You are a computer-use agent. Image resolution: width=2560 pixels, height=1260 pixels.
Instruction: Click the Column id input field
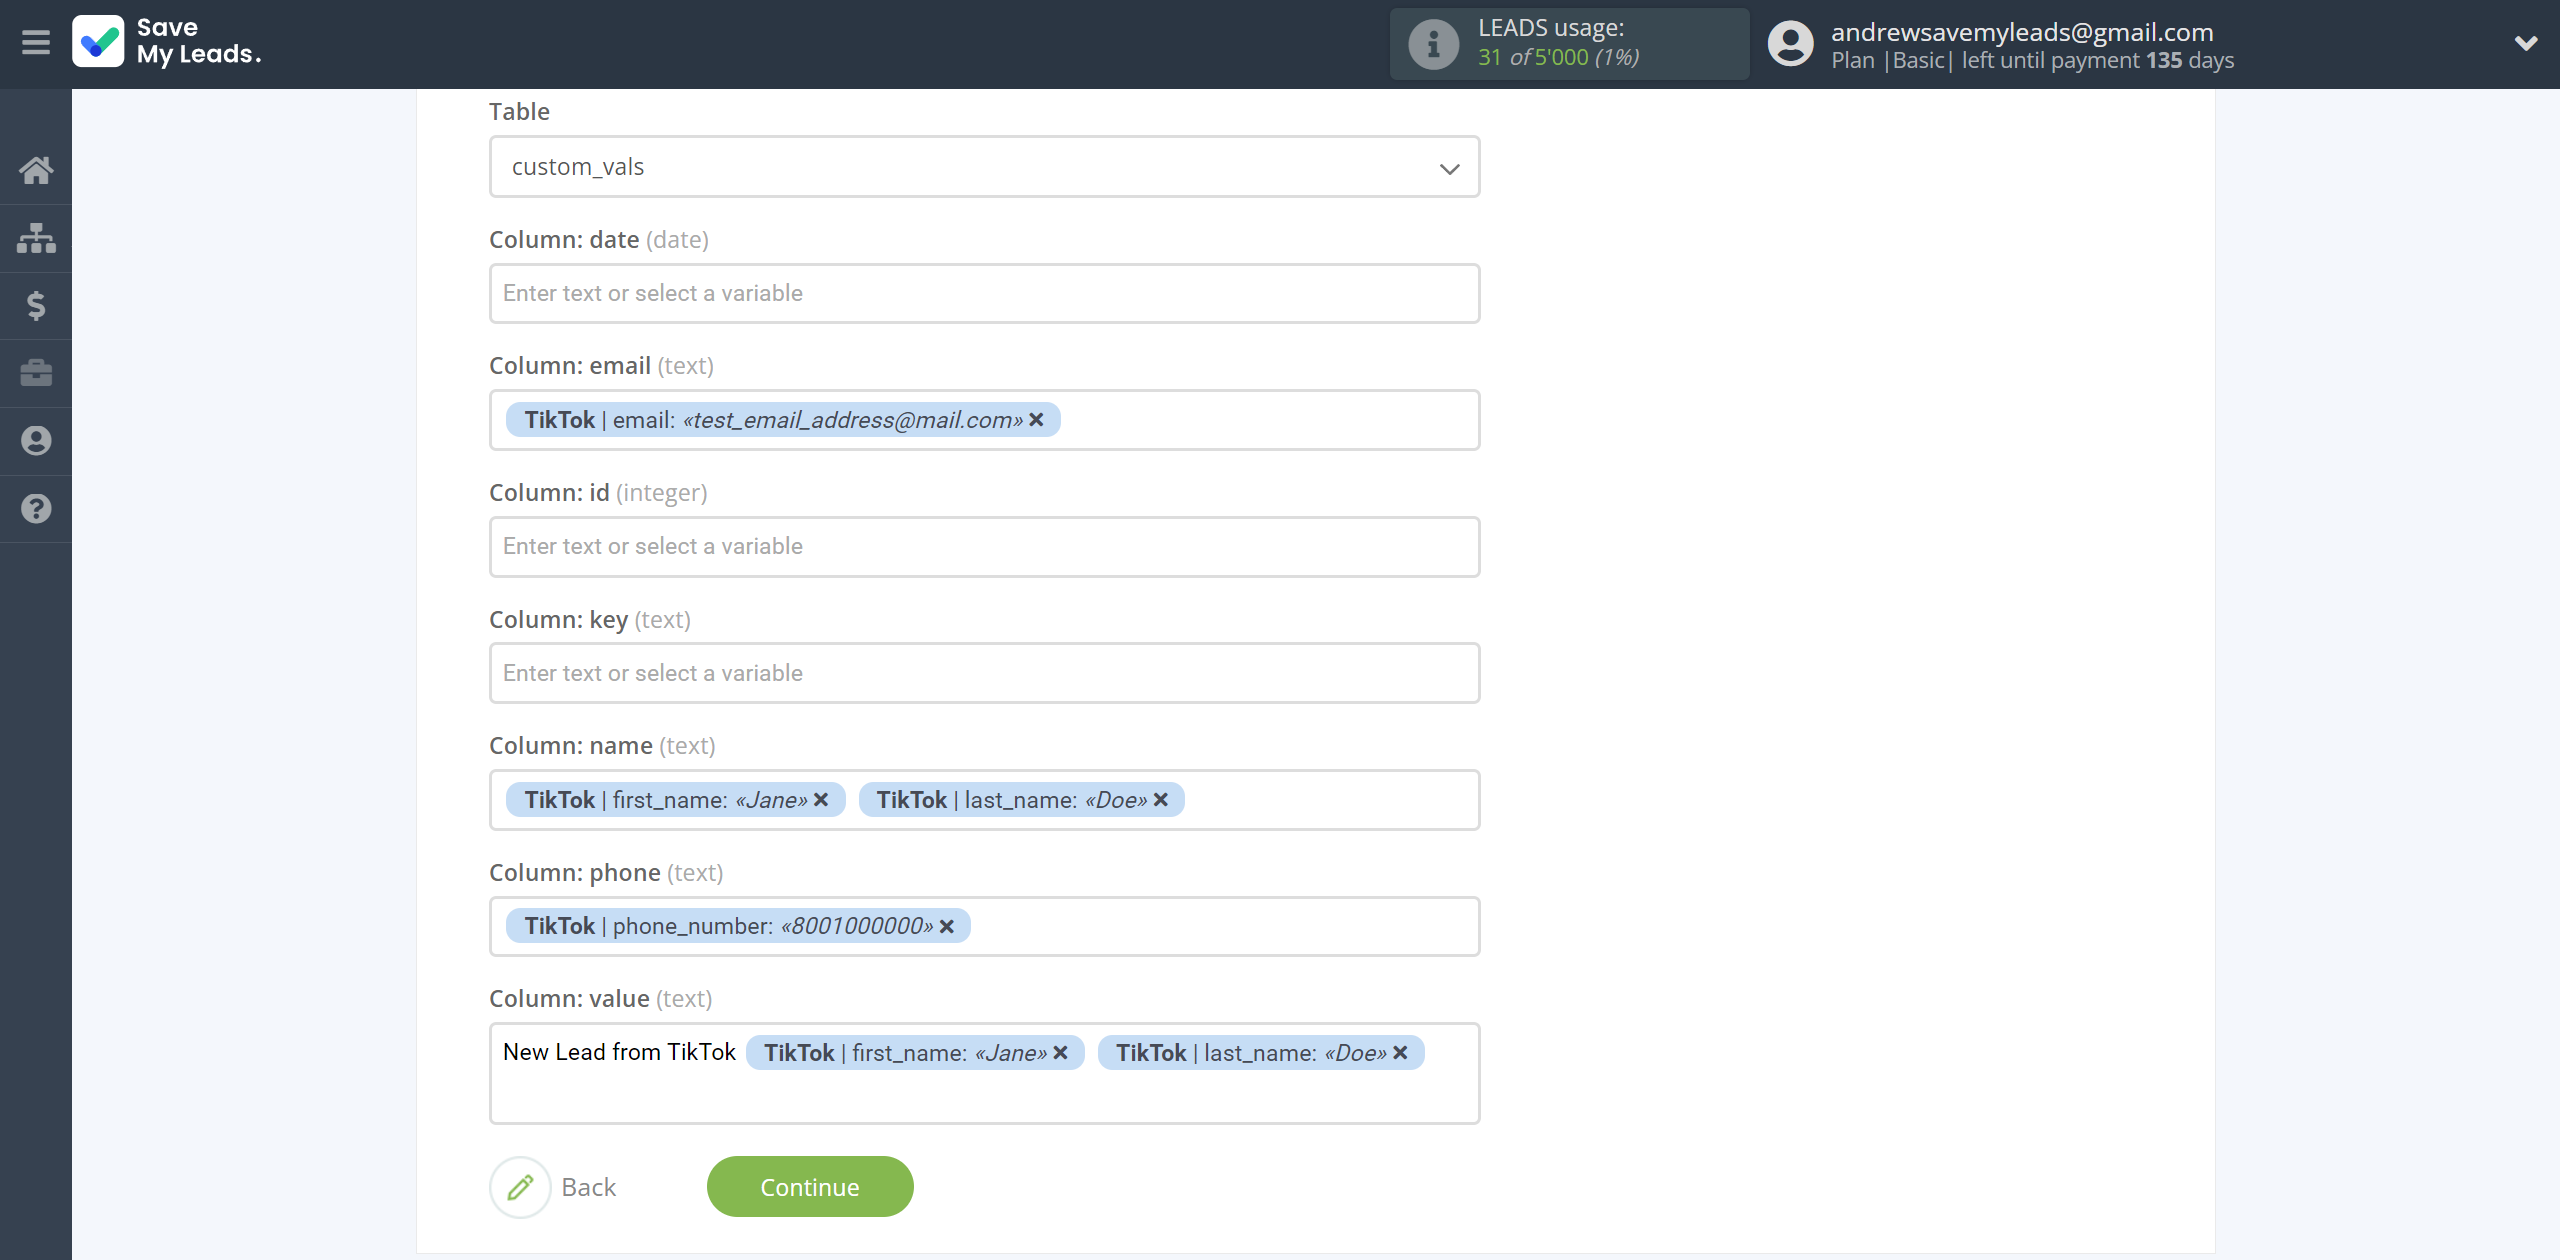coord(984,547)
